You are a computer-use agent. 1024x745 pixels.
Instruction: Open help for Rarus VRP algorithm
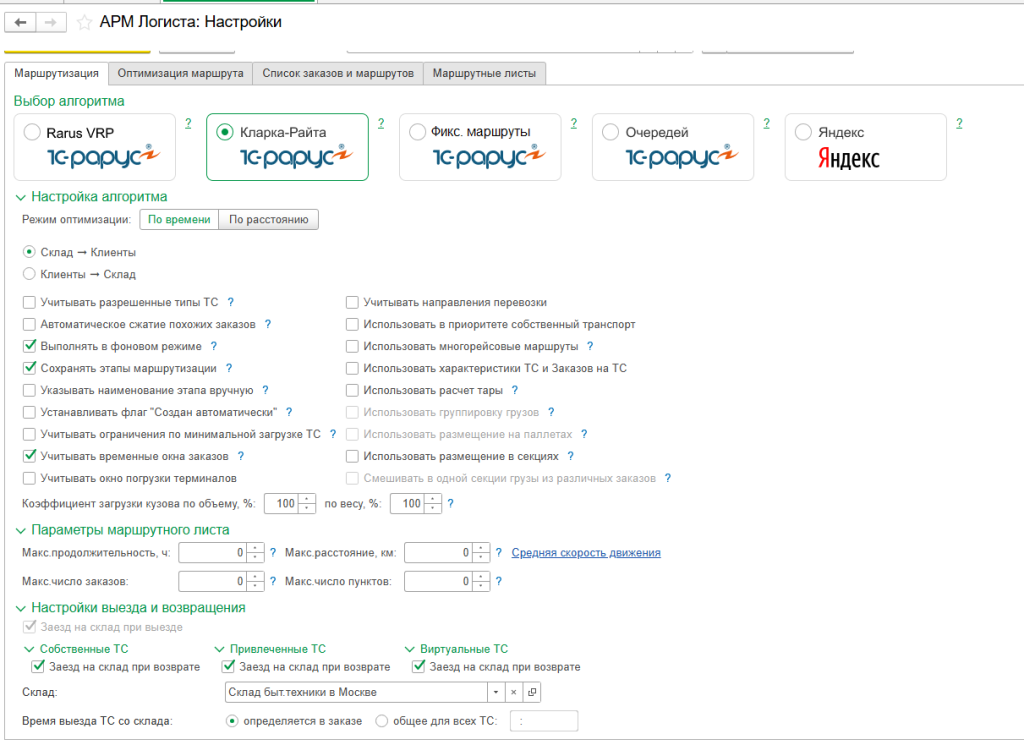point(187,123)
